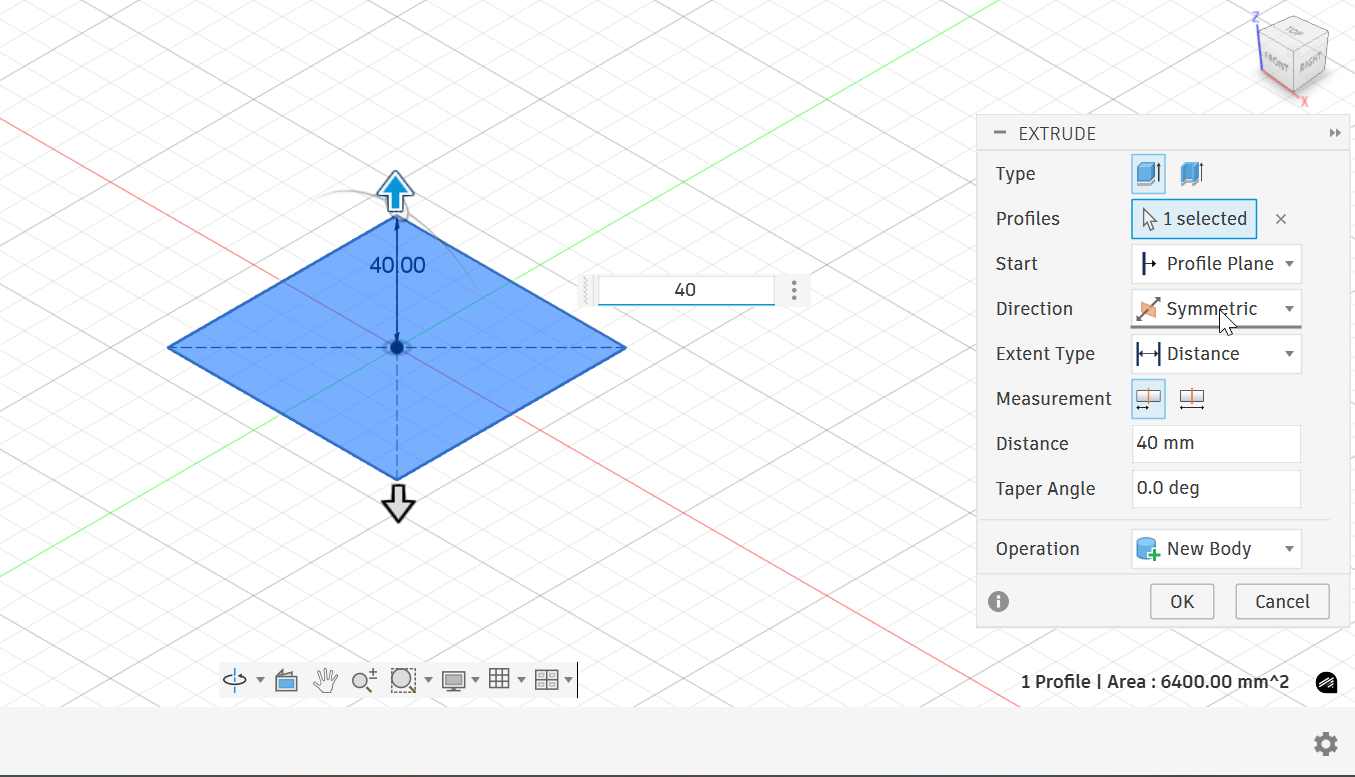Expand the Viewports dropdown arrow

(569, 680)
